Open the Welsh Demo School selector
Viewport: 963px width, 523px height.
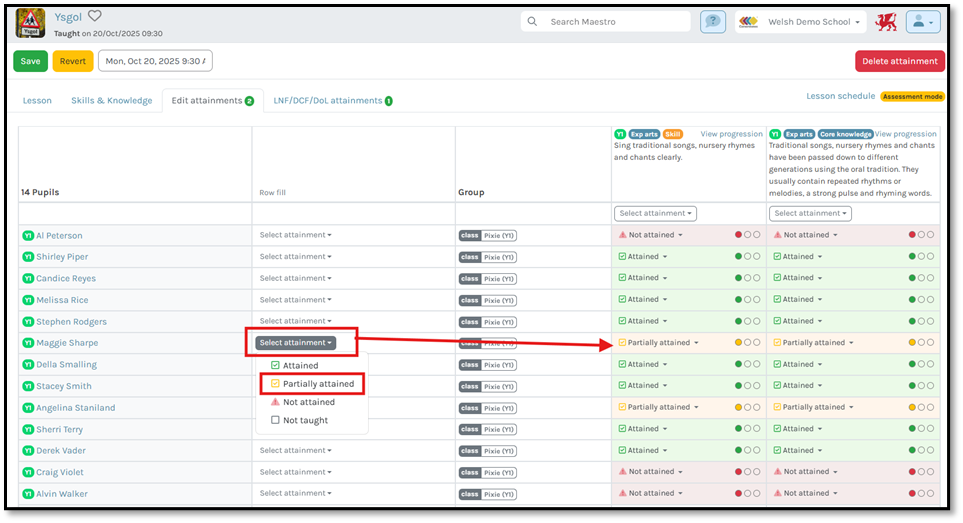point(800,22)
